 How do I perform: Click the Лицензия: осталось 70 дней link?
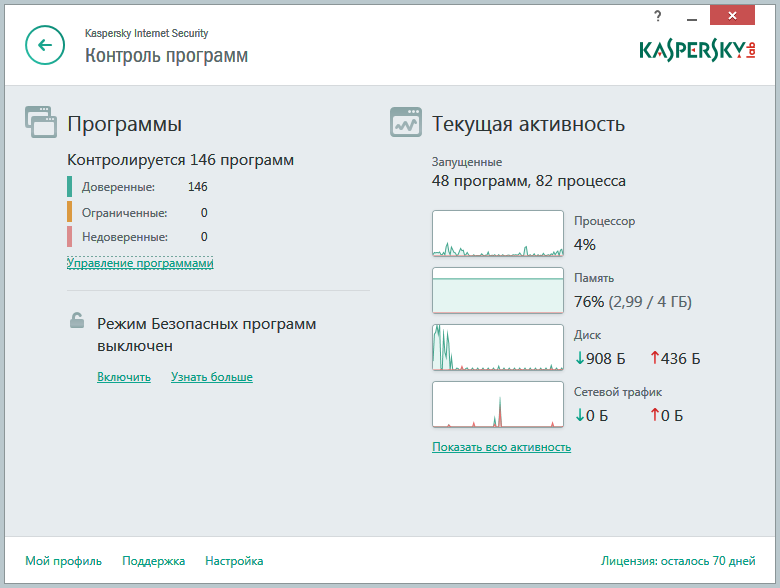(678, 561)
